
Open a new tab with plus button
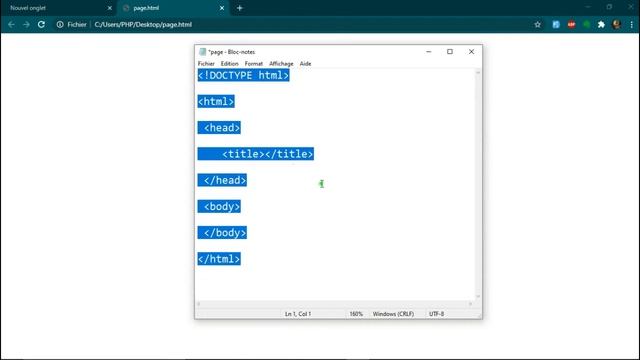tap(240, 8)
